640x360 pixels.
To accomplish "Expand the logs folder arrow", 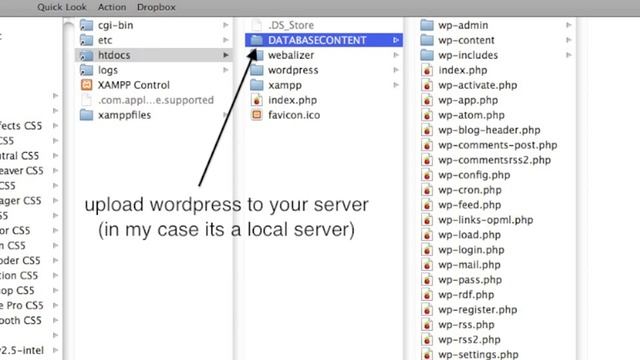I will [226, 70].
